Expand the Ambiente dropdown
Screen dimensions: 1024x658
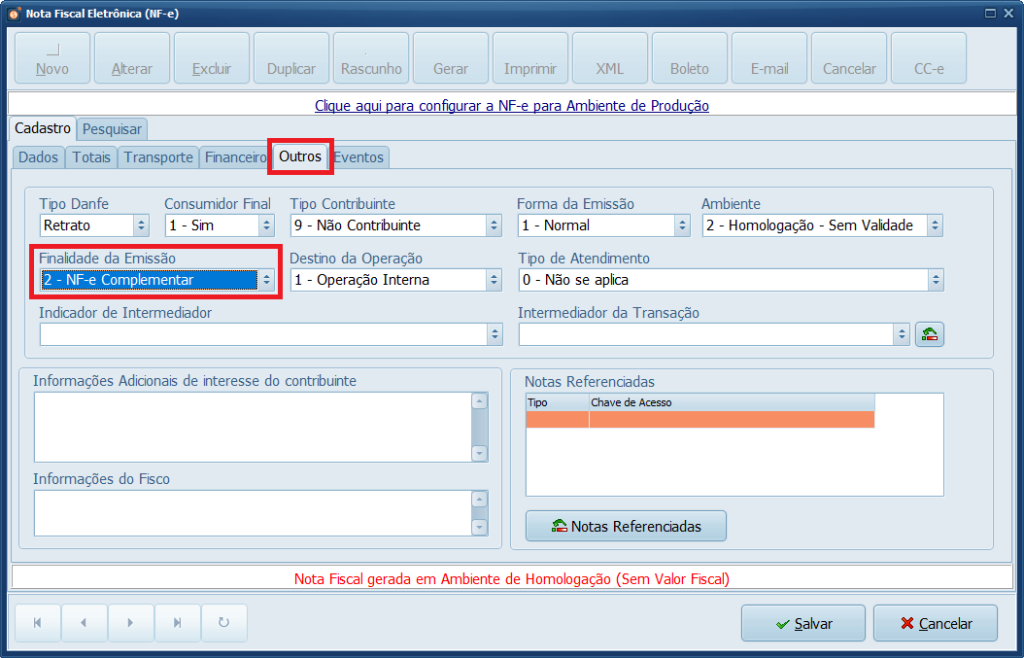point(934,225)
